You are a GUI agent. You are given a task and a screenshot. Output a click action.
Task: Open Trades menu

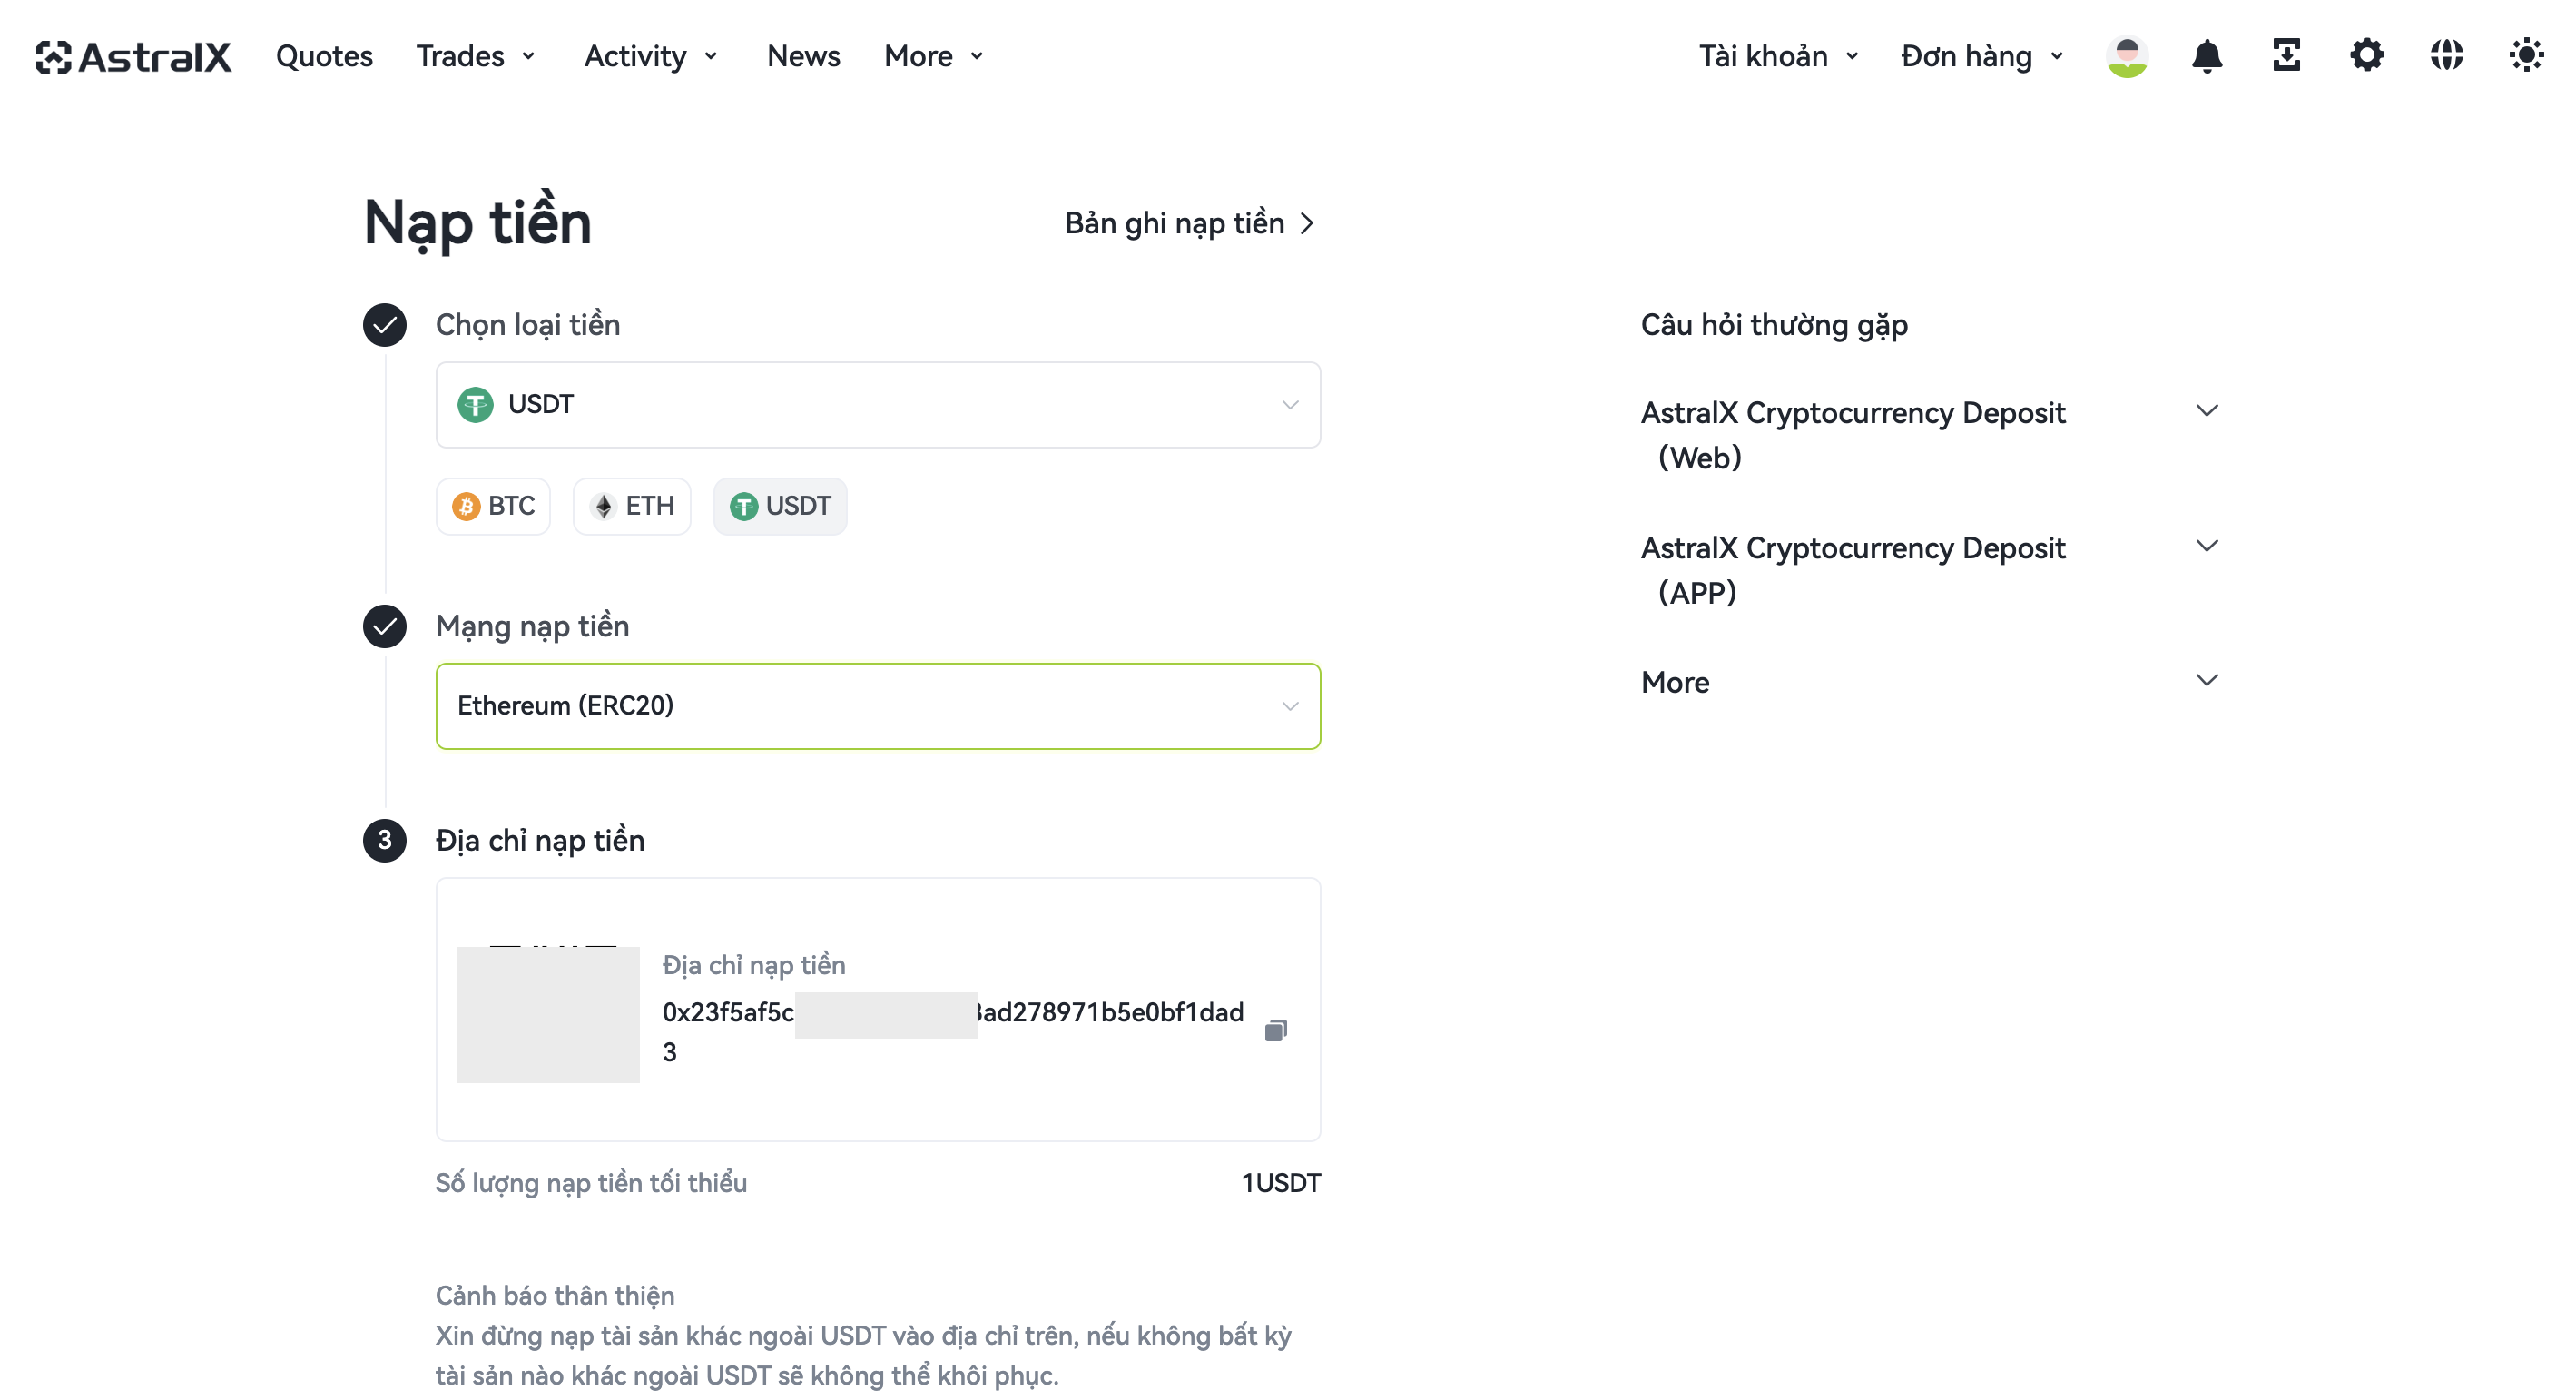point(476,57)
